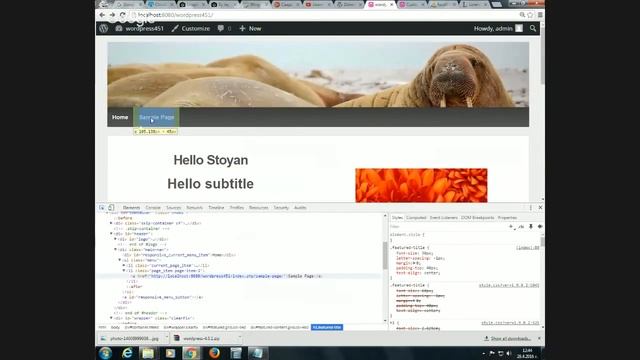The width and height of the screenshot is (640, 360).
Task: Collapse the div class main-nav node
Action: point(116,249)
